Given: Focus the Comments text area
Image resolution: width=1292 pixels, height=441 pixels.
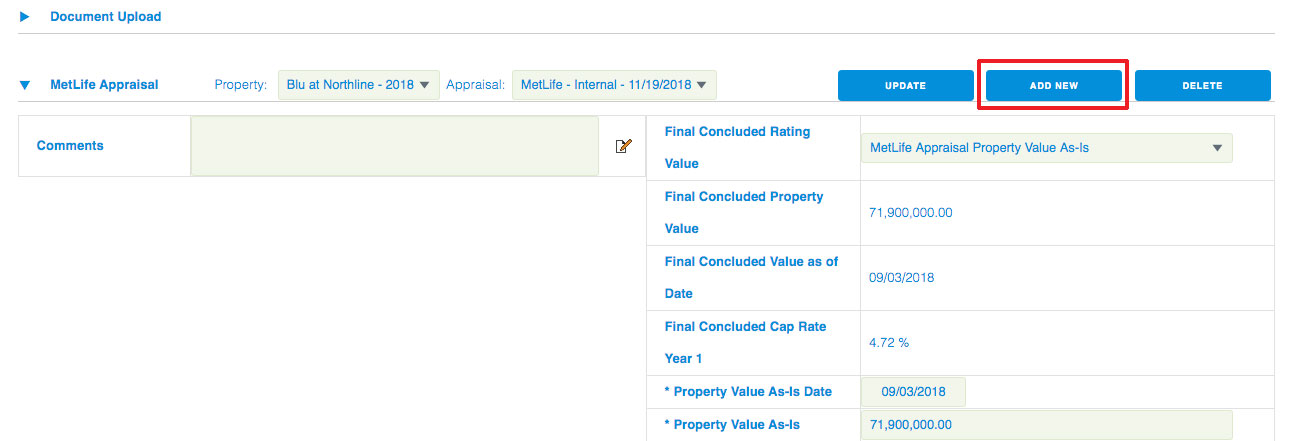Looking at the screenshot, I should 394,146.
